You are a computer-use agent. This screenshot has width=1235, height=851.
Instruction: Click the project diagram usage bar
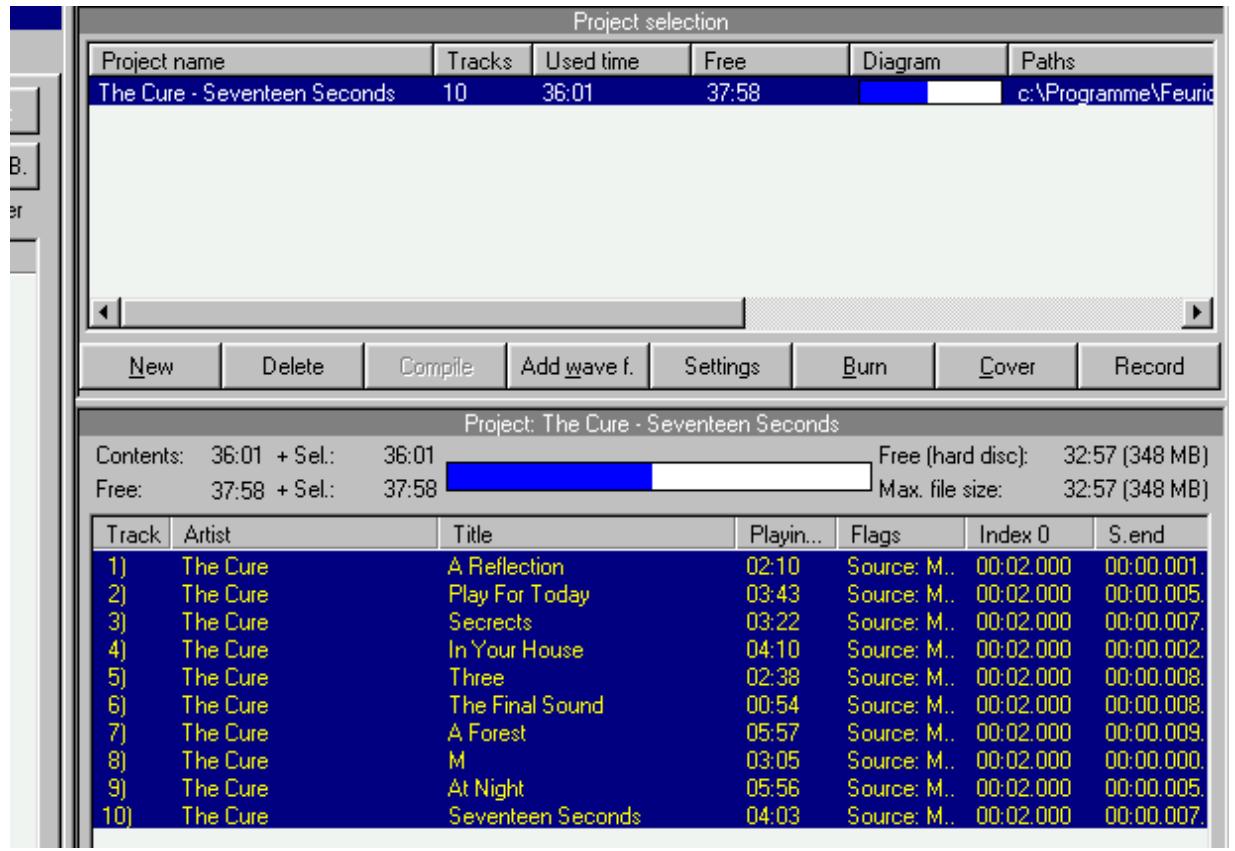pos(930,93)
